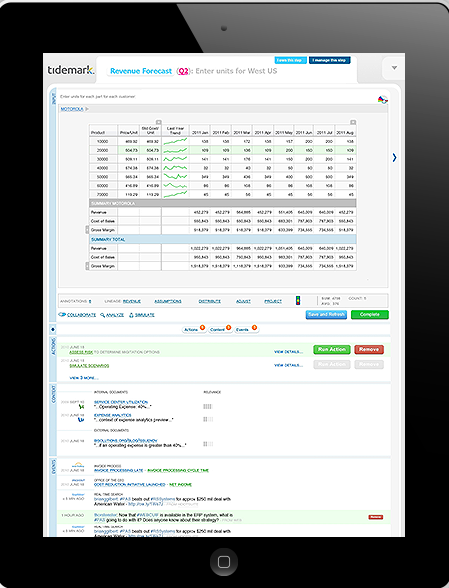
Task: Switch to the Content tab pill
Action: point(220,329)
